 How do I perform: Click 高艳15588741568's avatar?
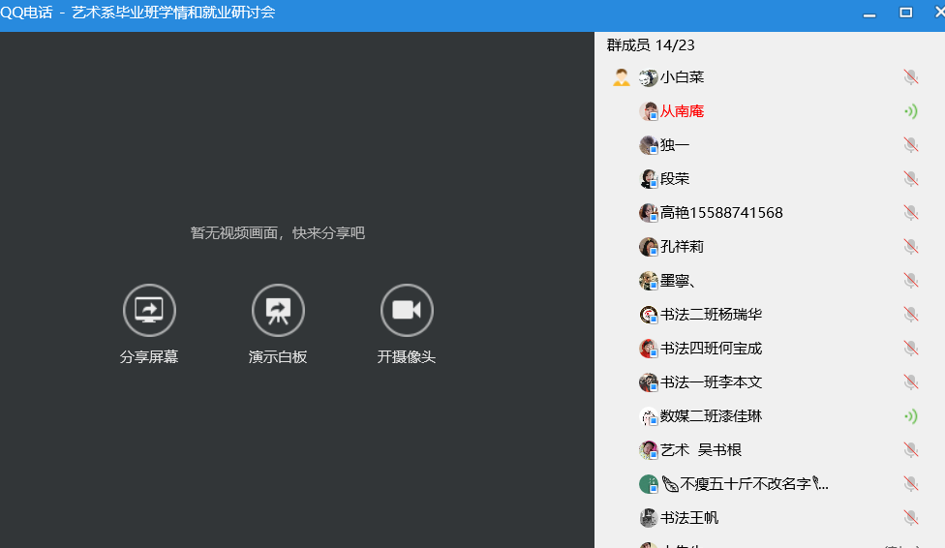coord(648,213)
